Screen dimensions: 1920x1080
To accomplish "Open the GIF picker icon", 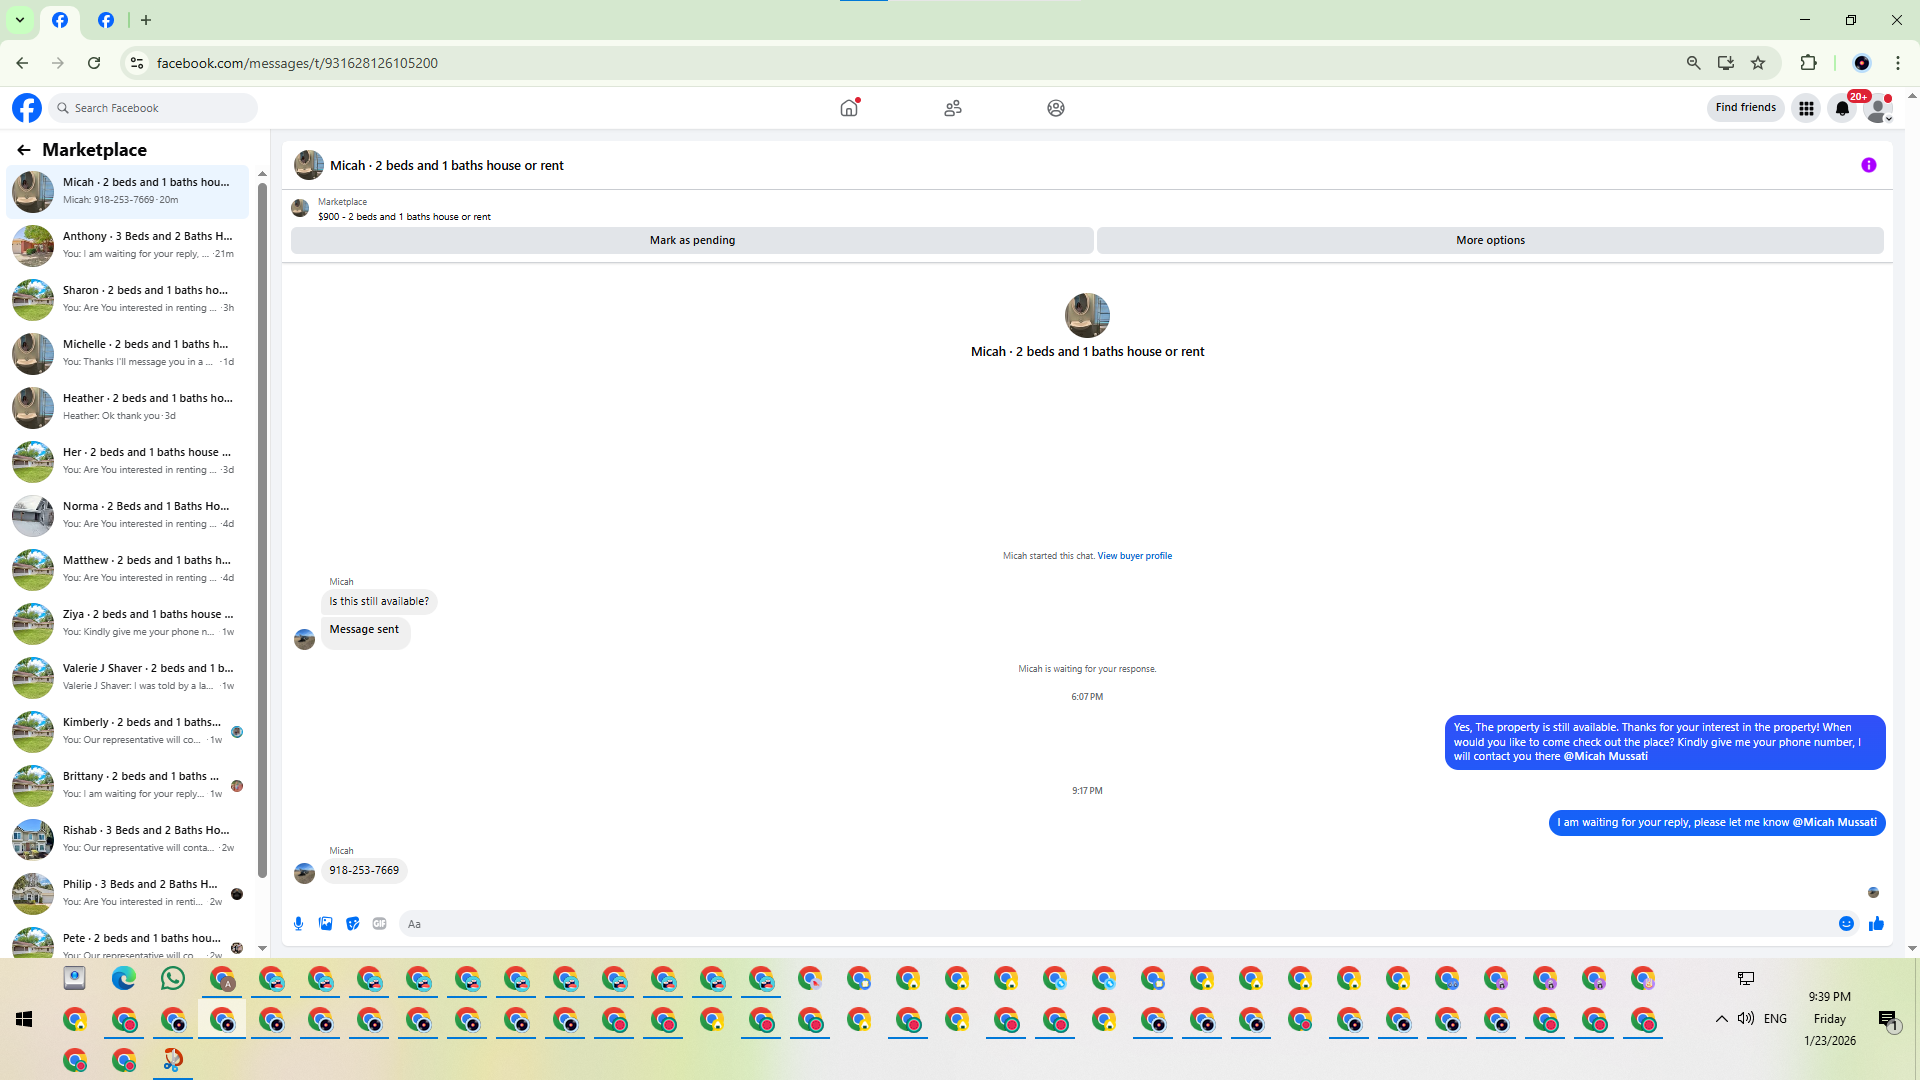I will coord(379,924).
